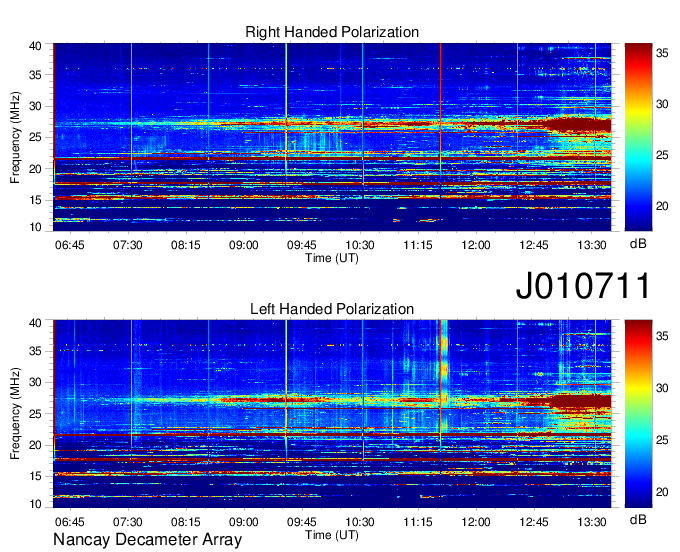Click the 09:00 tick of Right Handed plot
The image size is (680, 552).
244,245
